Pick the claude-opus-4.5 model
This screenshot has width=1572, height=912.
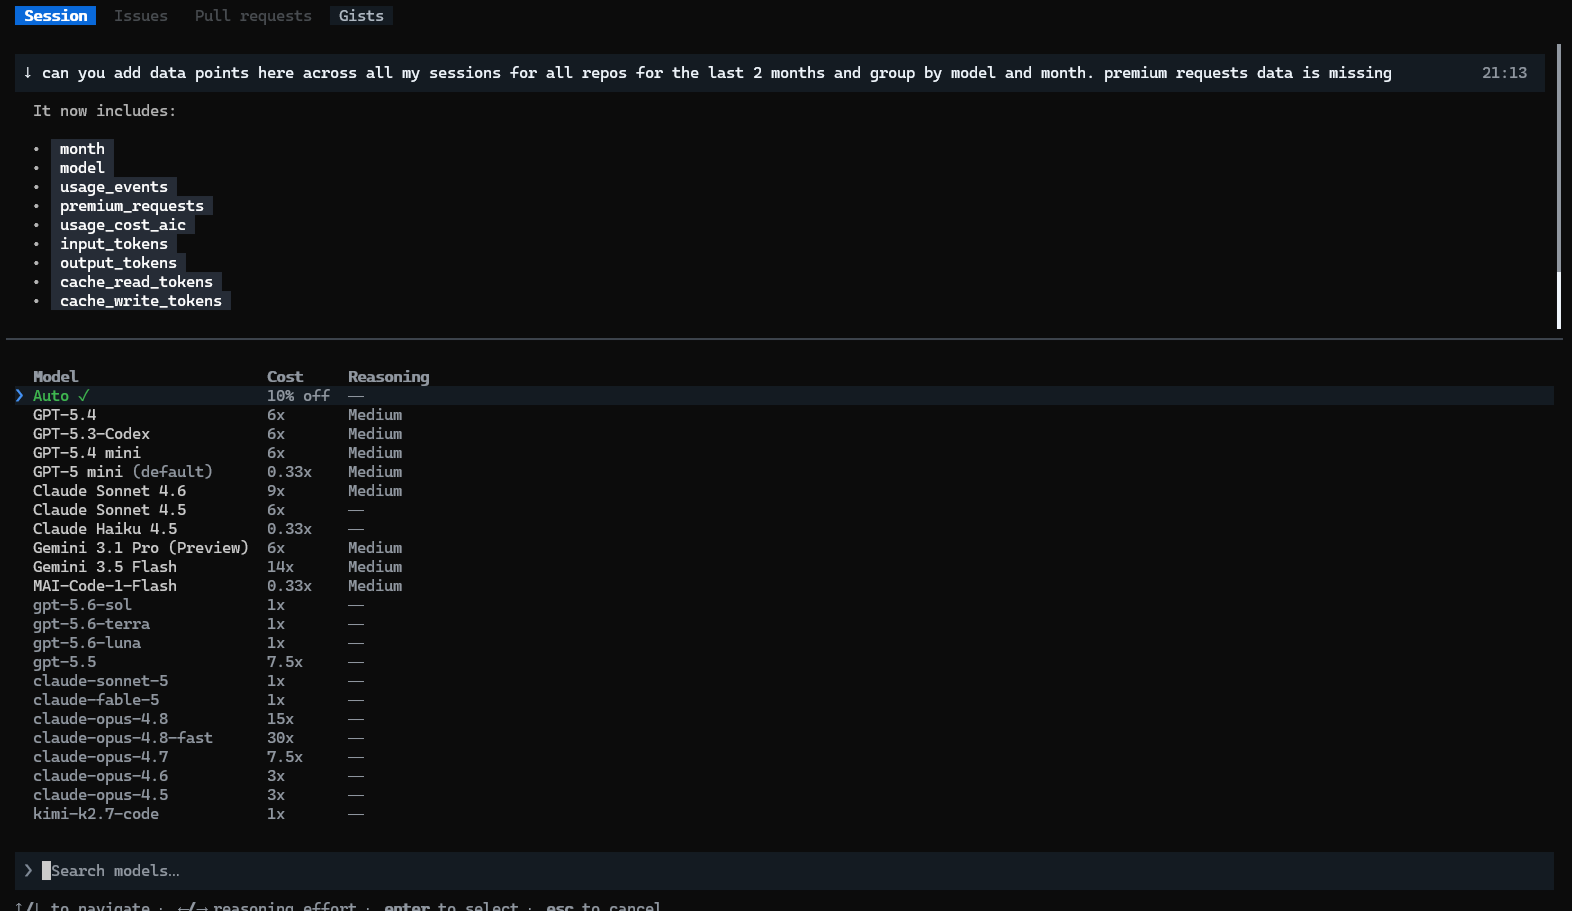100,795
